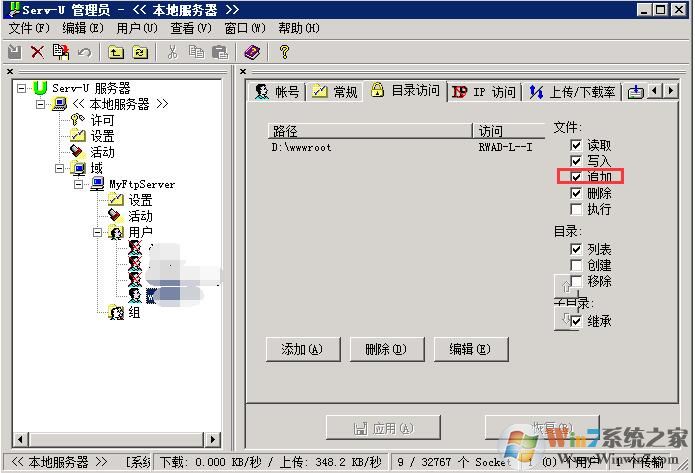Open the 查看(V) menu

tap(191, 28)
